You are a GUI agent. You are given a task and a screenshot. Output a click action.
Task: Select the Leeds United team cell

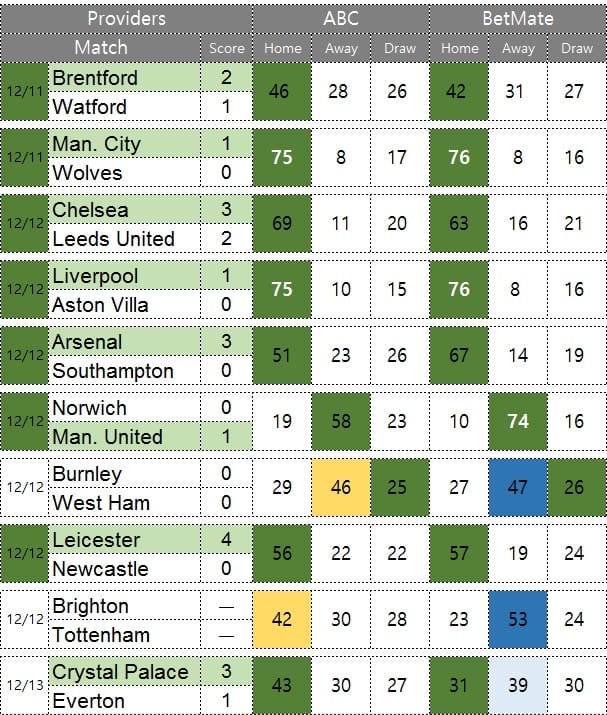coord(124,238)
